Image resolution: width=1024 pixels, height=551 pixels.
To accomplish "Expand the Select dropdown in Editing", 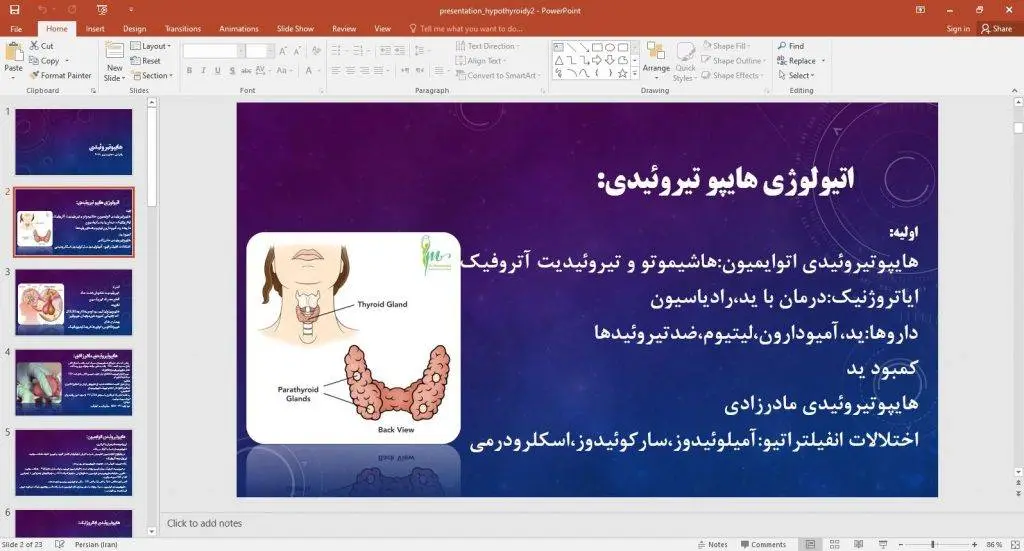I will (797, 76).
